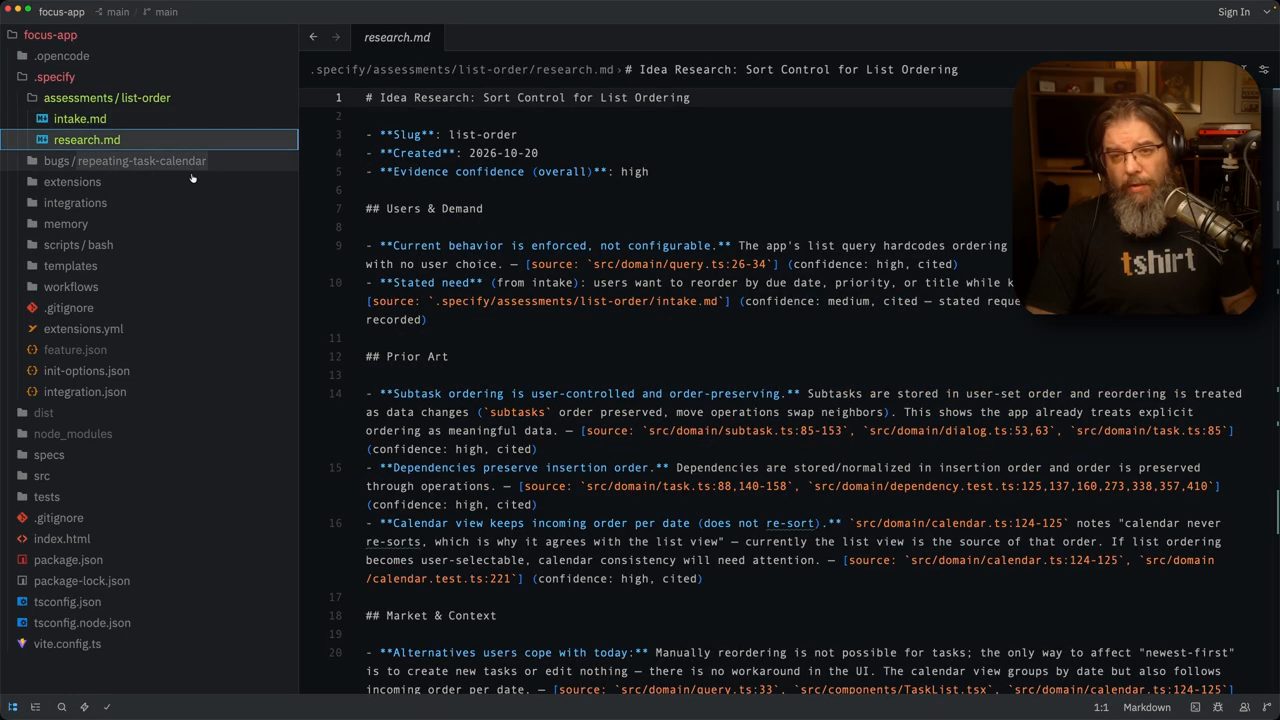Click the lightning bolt icon in status bar
Screen dimensions: 1280x720
pos(84,707)
